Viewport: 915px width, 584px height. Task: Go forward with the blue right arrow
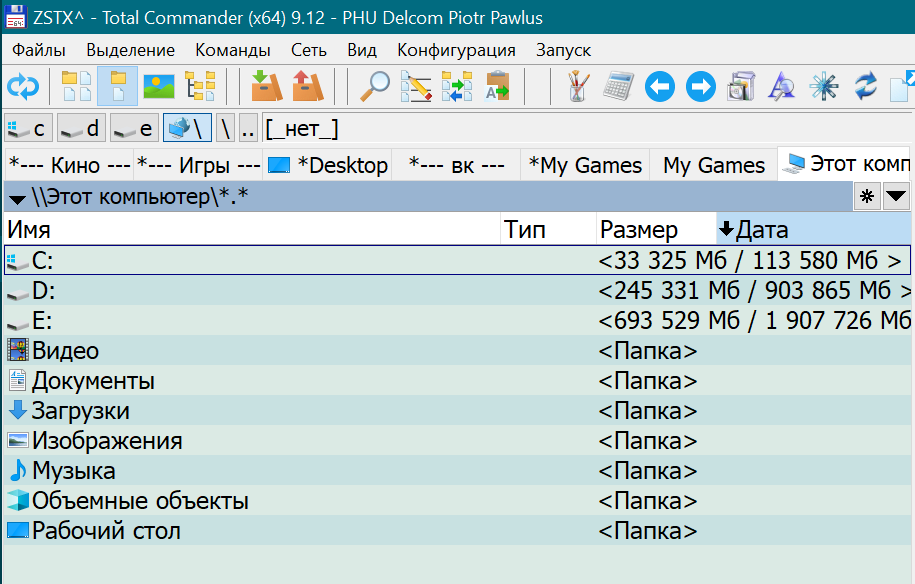point(701,87)
